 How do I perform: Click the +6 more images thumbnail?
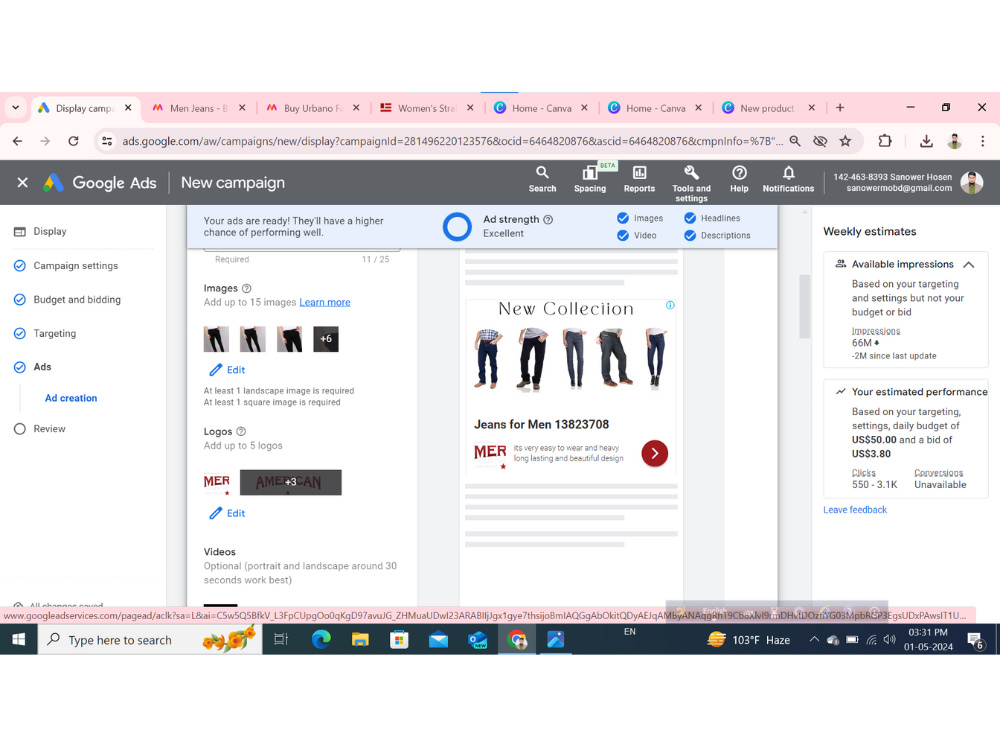(x=326, y=339)
